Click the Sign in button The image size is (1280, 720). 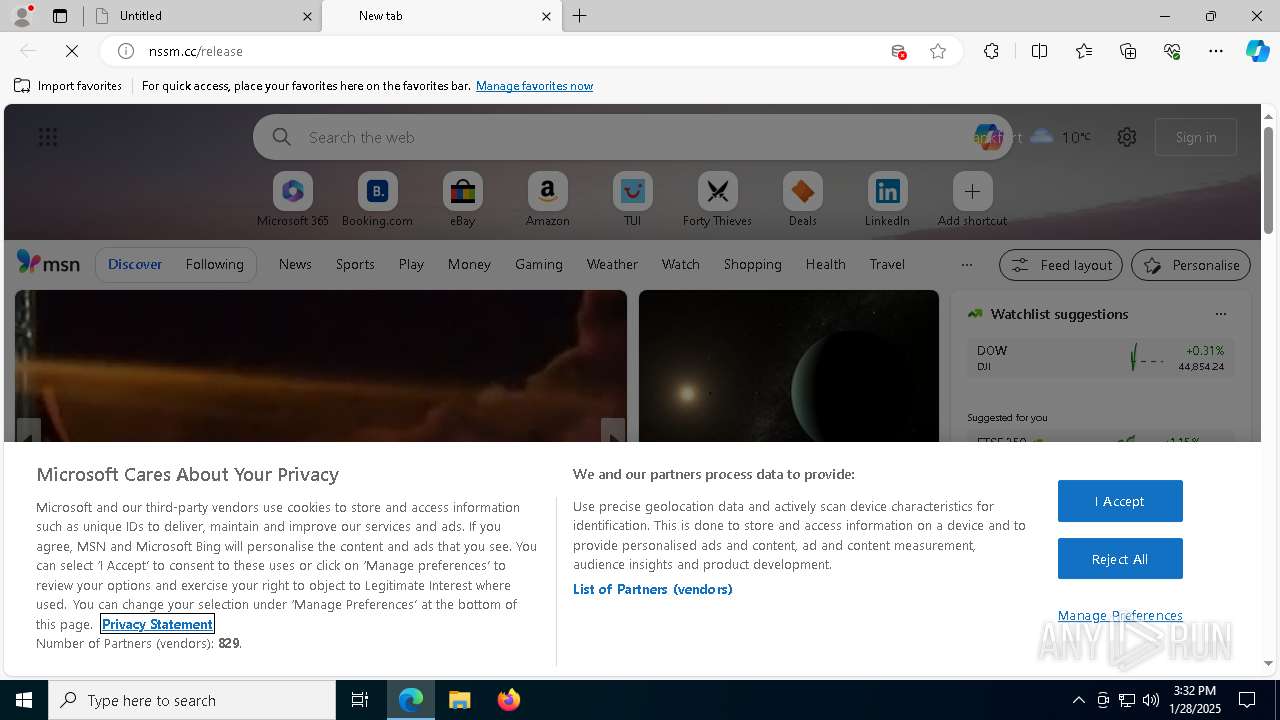pos(1196,137)
